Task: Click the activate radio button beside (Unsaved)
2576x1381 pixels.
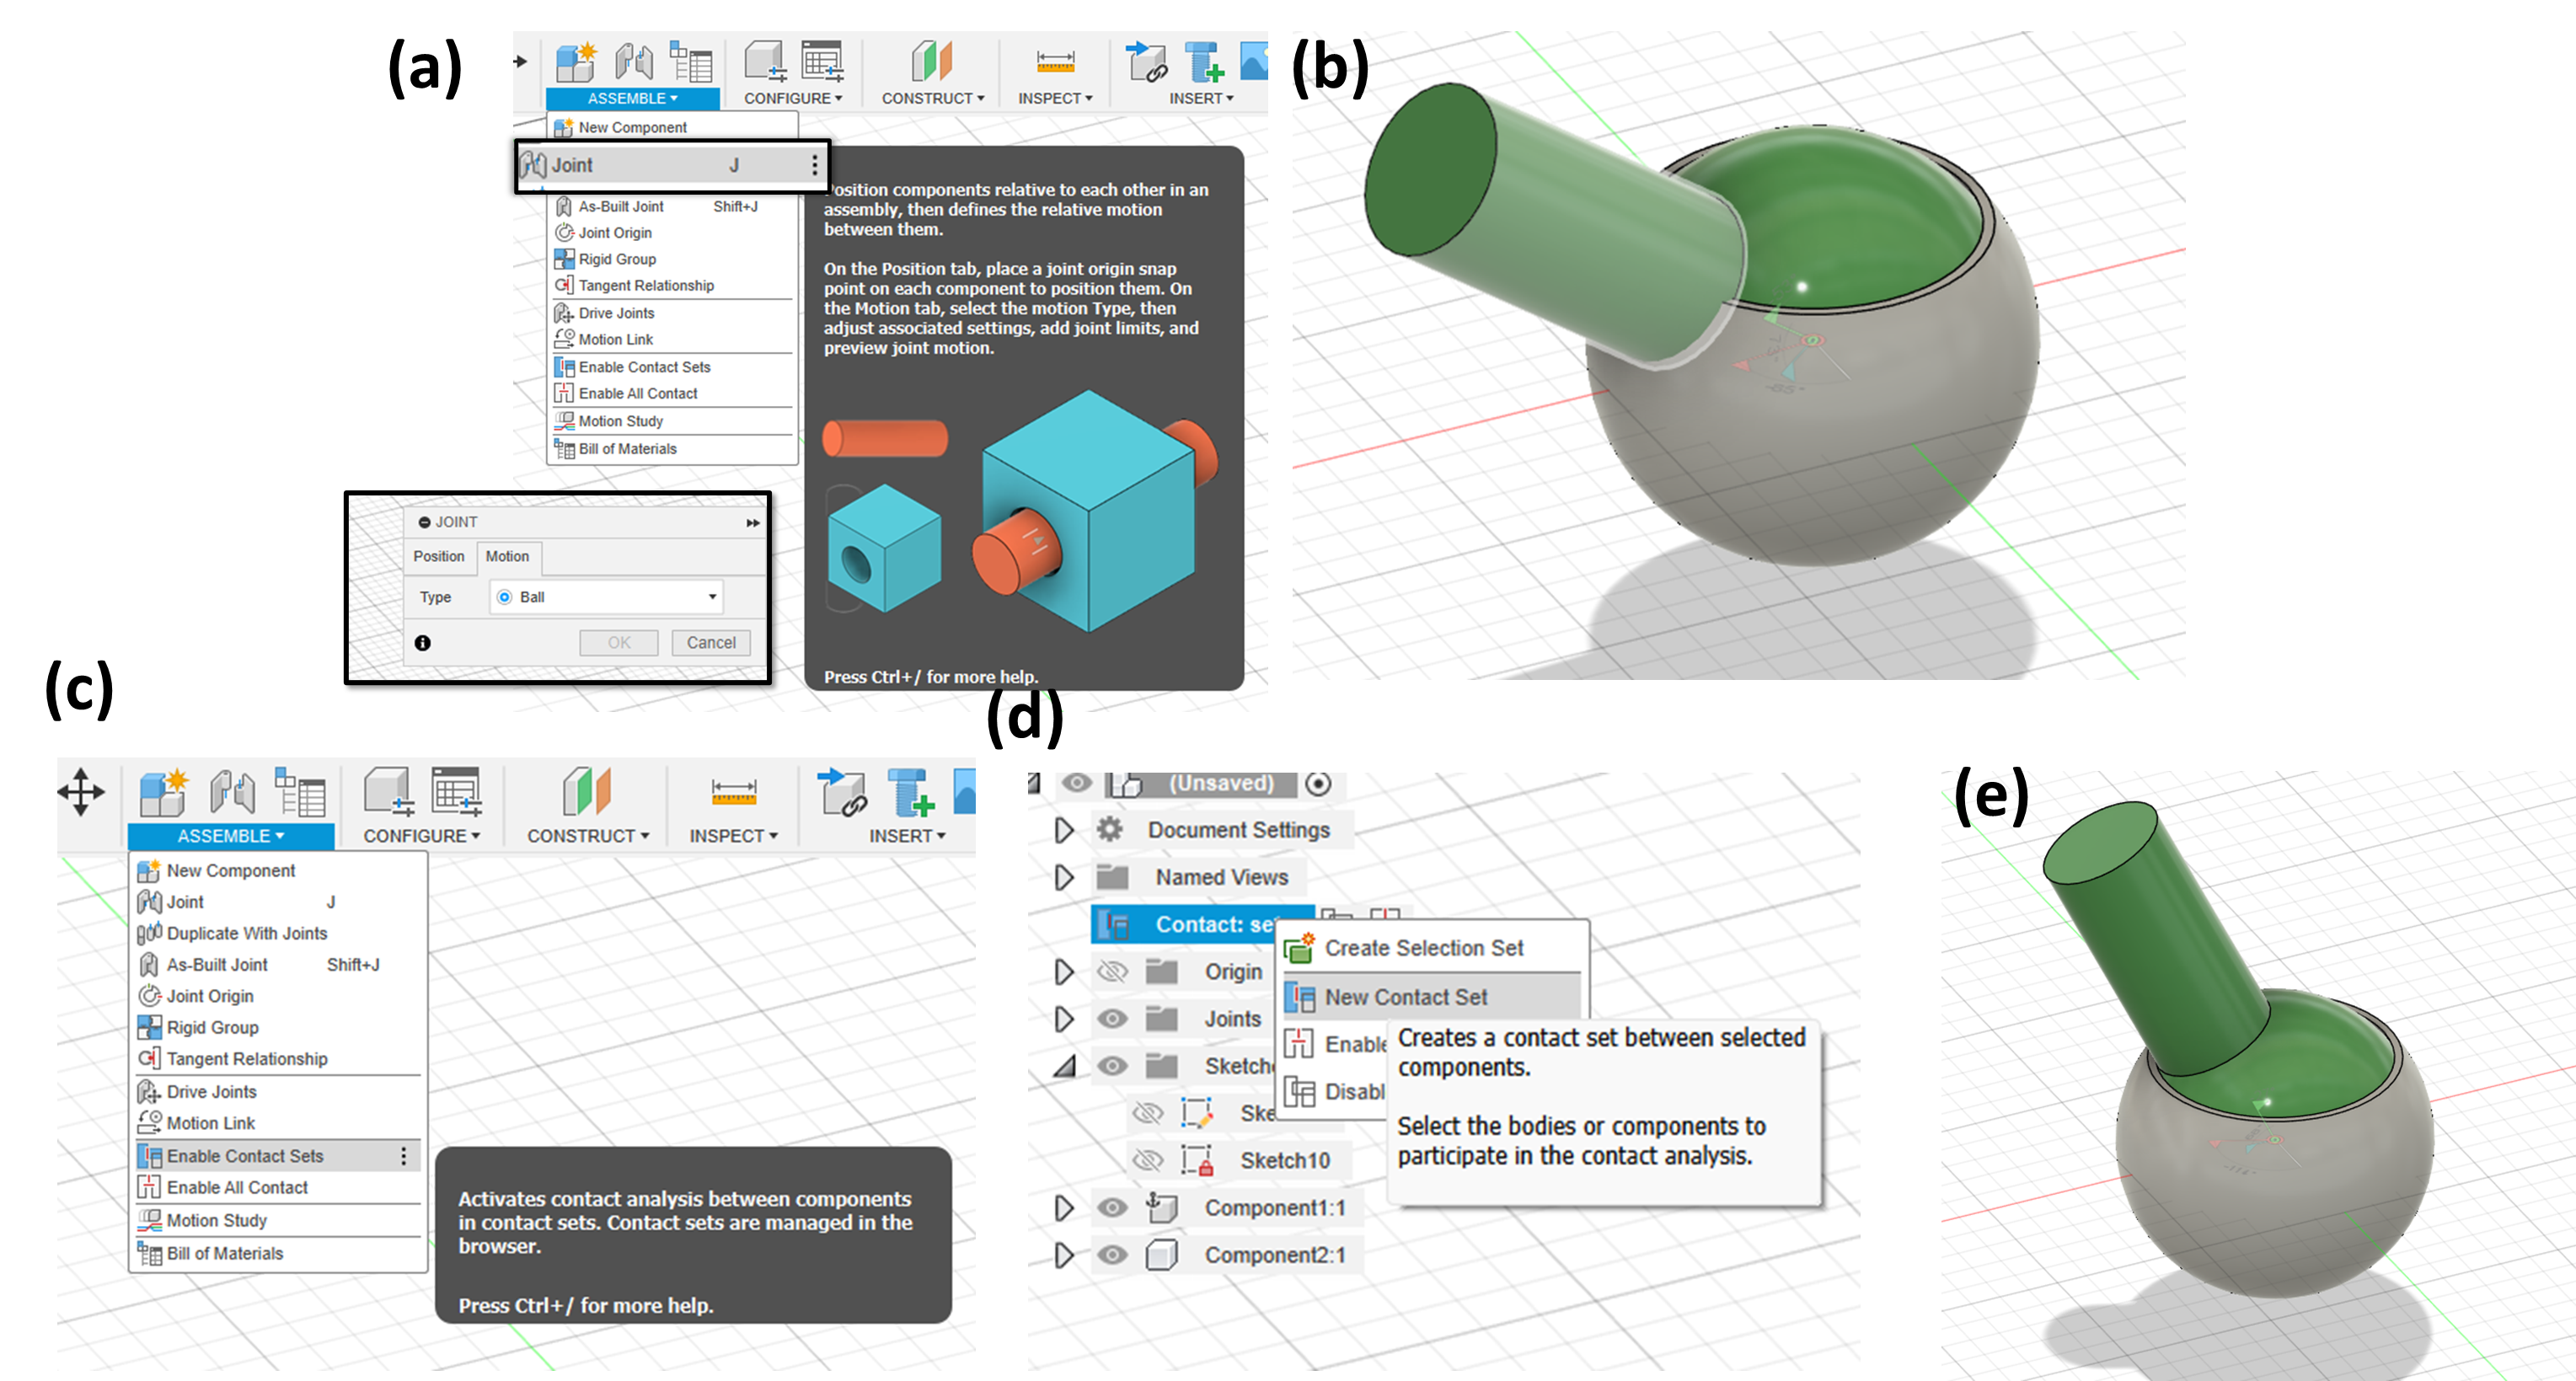Action: point(1318,784)
